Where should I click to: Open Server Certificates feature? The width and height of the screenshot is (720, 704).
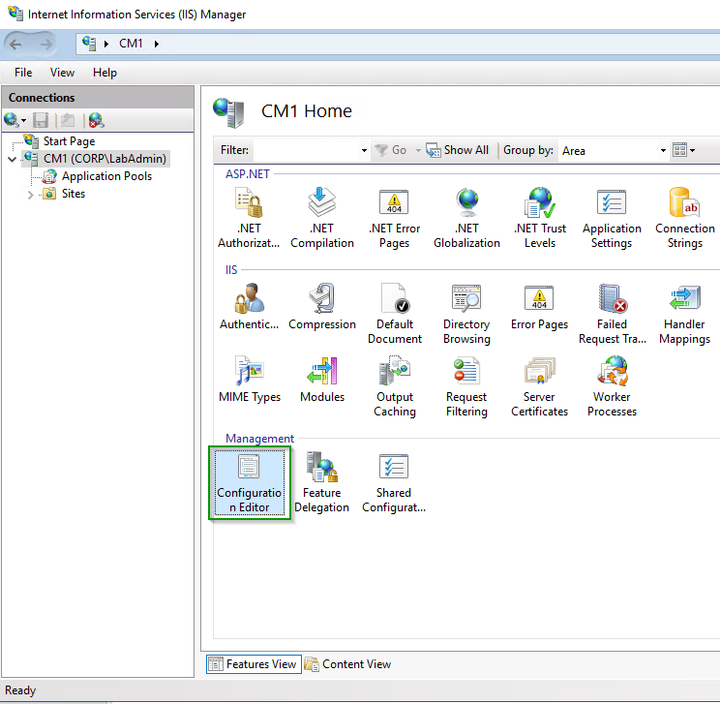[540, 386]
